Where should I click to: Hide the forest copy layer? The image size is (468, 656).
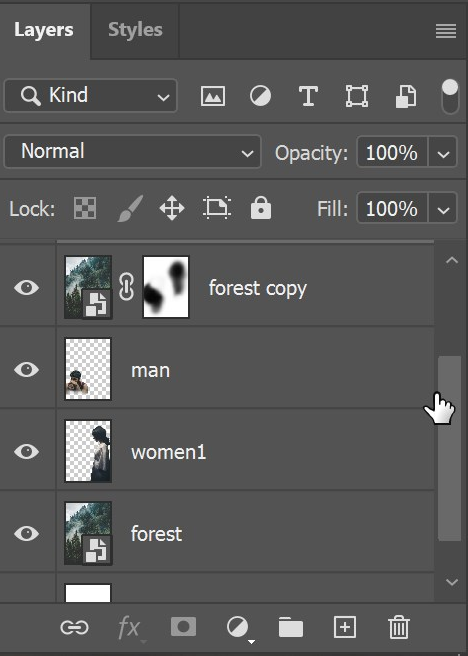[x=26, y=287]
